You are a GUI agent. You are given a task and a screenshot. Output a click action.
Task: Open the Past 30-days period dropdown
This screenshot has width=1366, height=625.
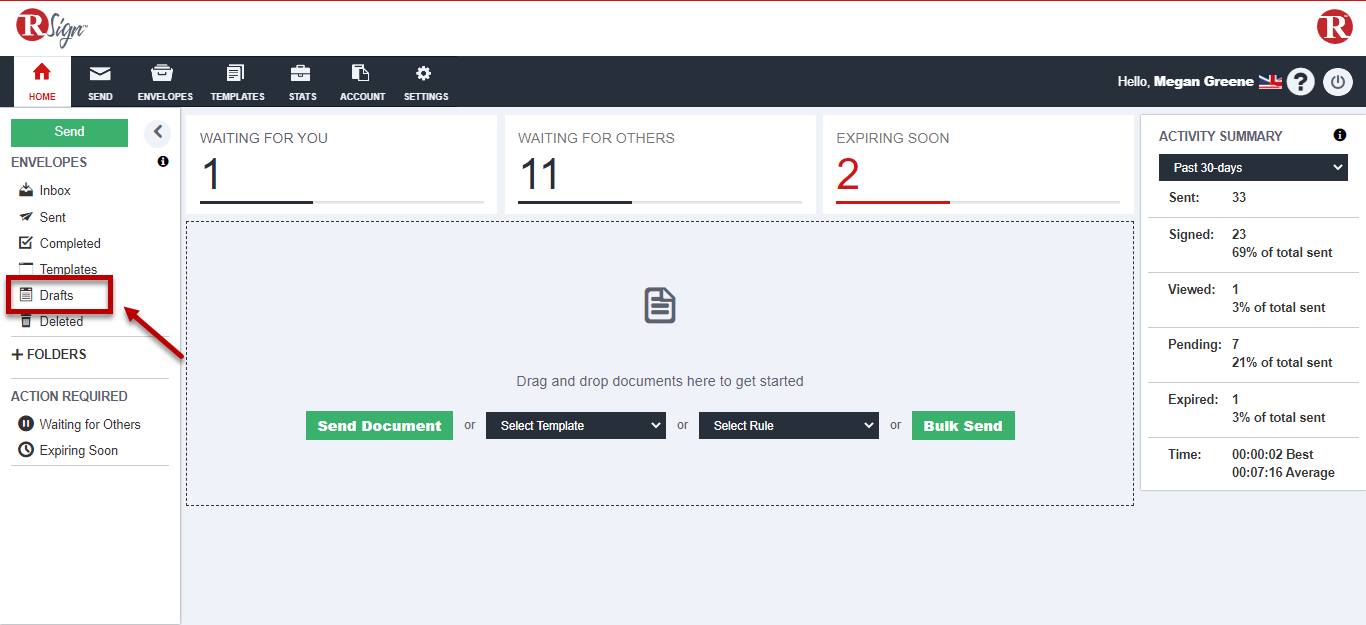click(1254, 168)
